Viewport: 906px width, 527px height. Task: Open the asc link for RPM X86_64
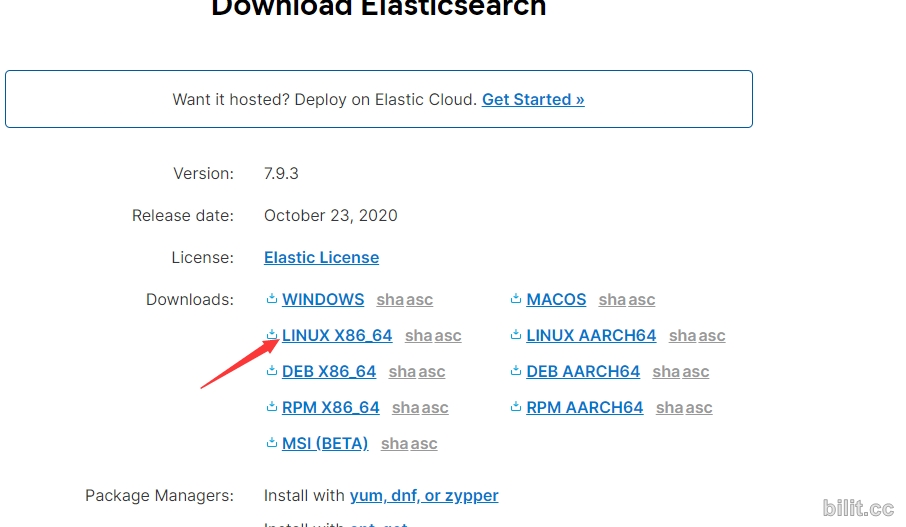click(435, 407)
